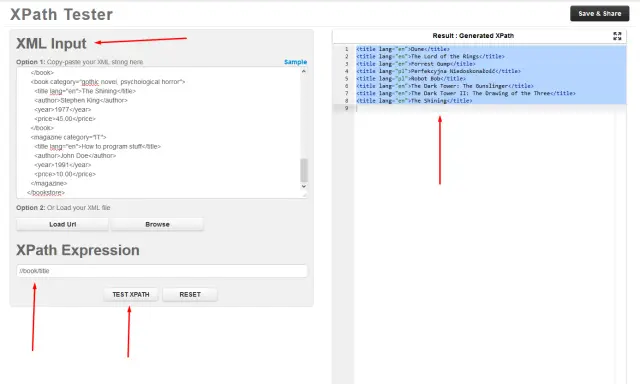Click the 'How to program stuff' title line in the XML input

coord(98,146)
